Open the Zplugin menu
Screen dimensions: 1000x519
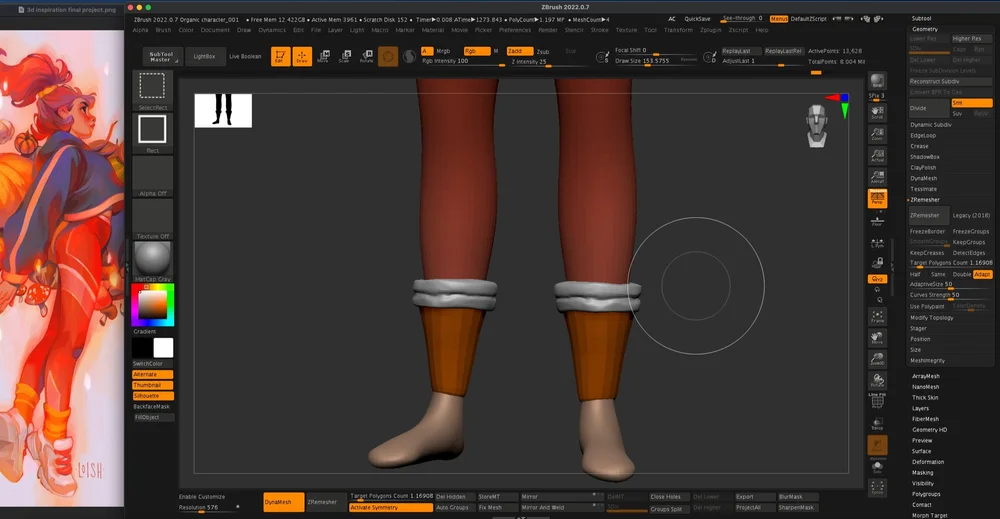[x=710, y=30]
